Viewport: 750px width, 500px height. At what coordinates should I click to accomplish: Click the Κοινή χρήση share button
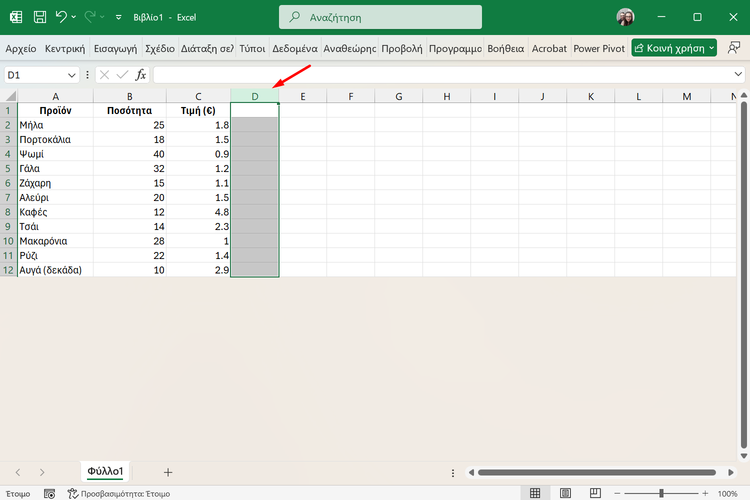pos(674,48)
